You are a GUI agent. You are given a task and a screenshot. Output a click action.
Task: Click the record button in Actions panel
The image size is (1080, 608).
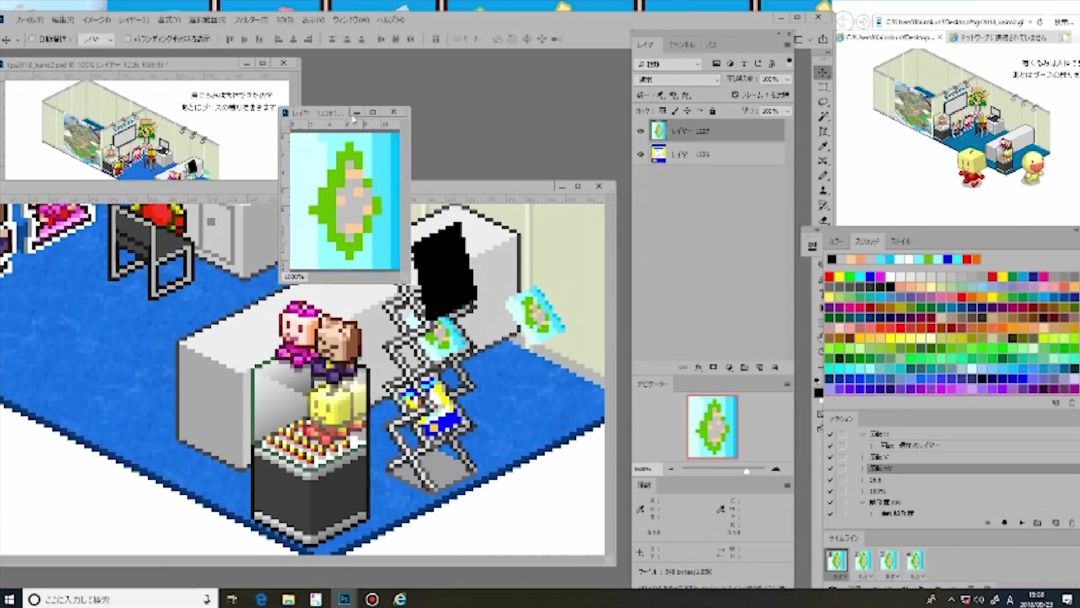1004,522
